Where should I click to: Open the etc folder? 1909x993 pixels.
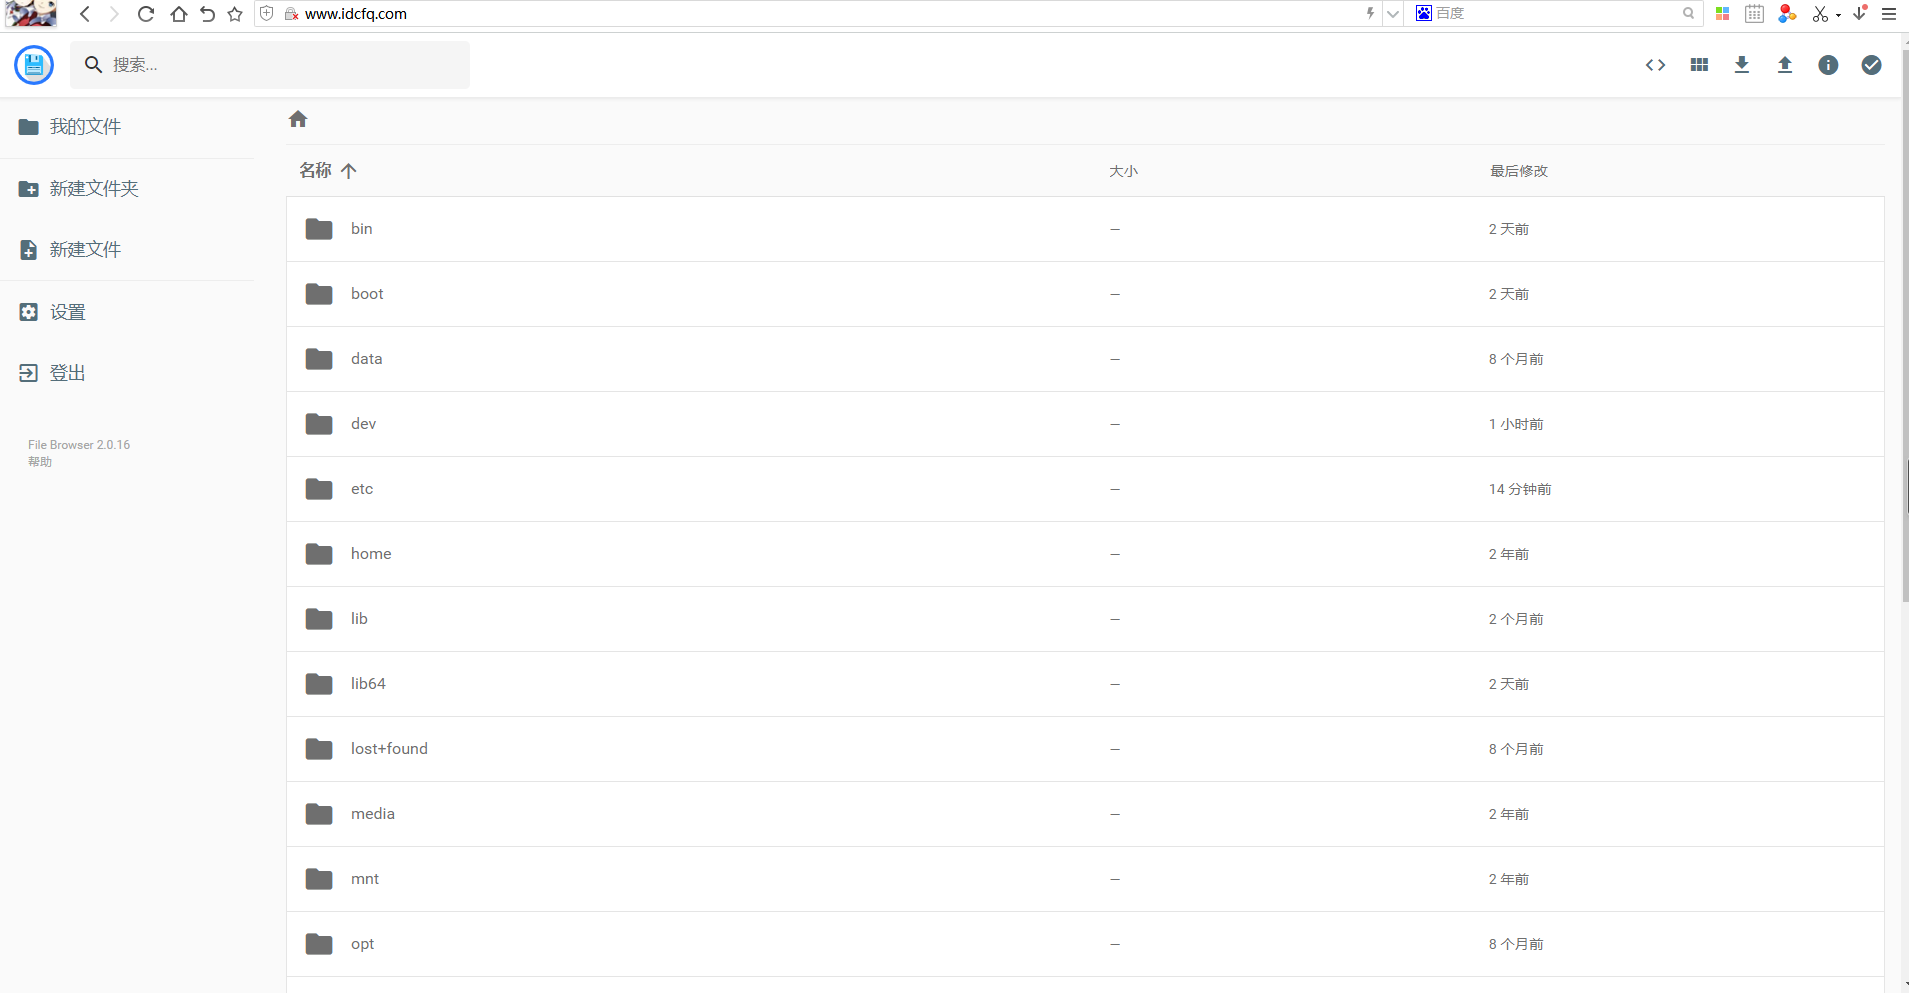(362, 489)
